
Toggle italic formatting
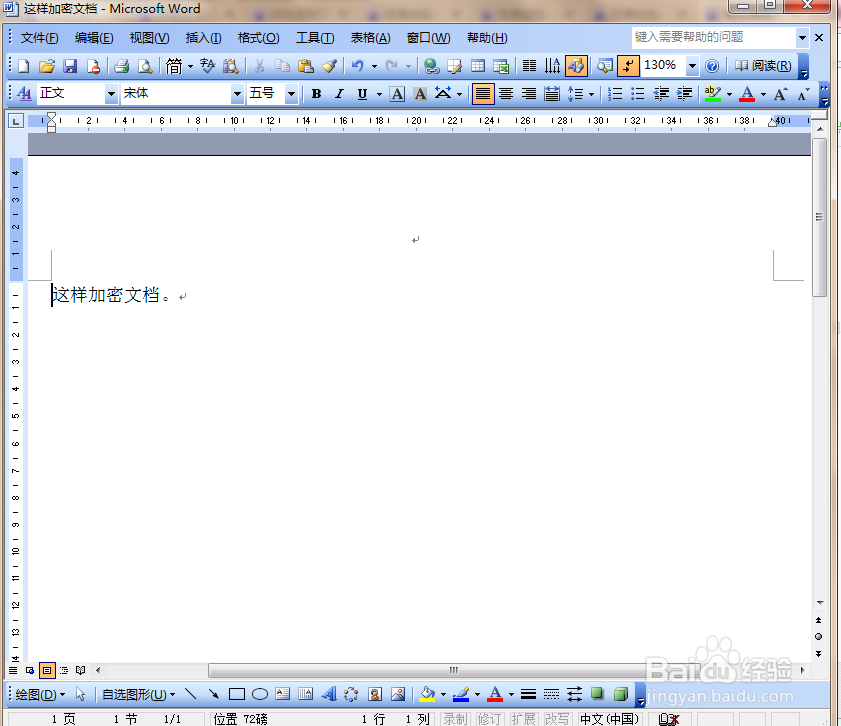point(339,93)
